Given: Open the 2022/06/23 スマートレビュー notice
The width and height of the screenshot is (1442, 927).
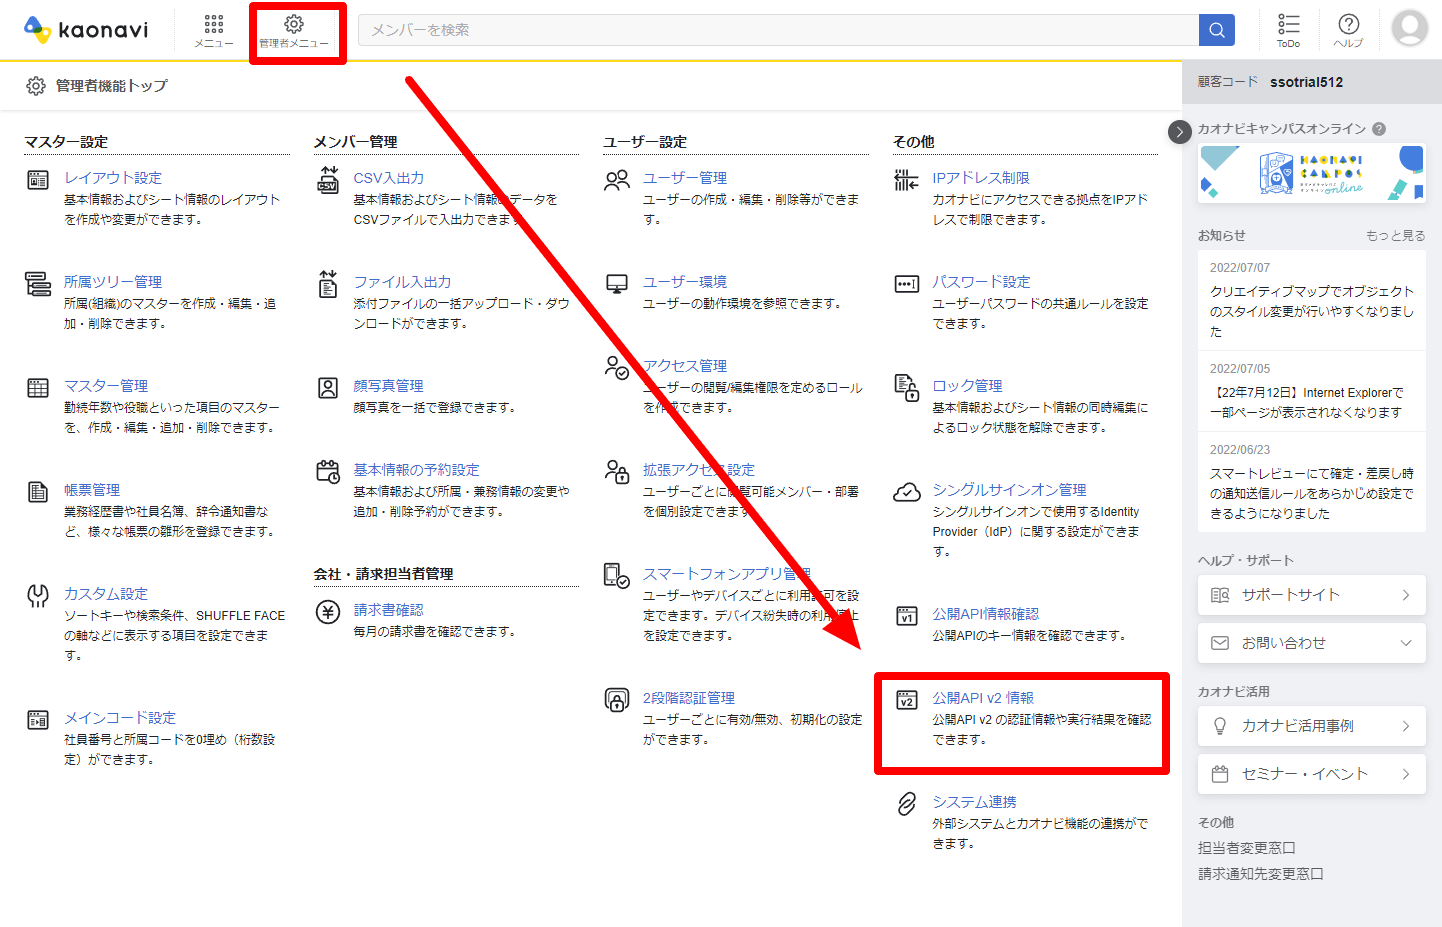Looking at the screenshot, I should point(1312,482).
